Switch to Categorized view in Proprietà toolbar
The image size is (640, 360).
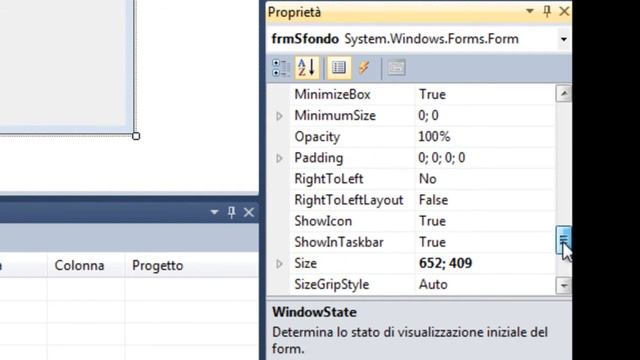pyautogui.click(x=280, y=68)
